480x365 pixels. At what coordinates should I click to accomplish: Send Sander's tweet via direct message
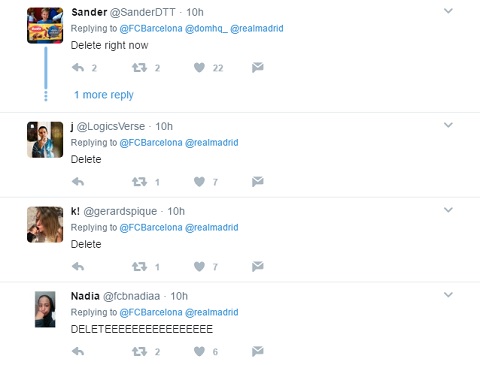coord(258,67)
